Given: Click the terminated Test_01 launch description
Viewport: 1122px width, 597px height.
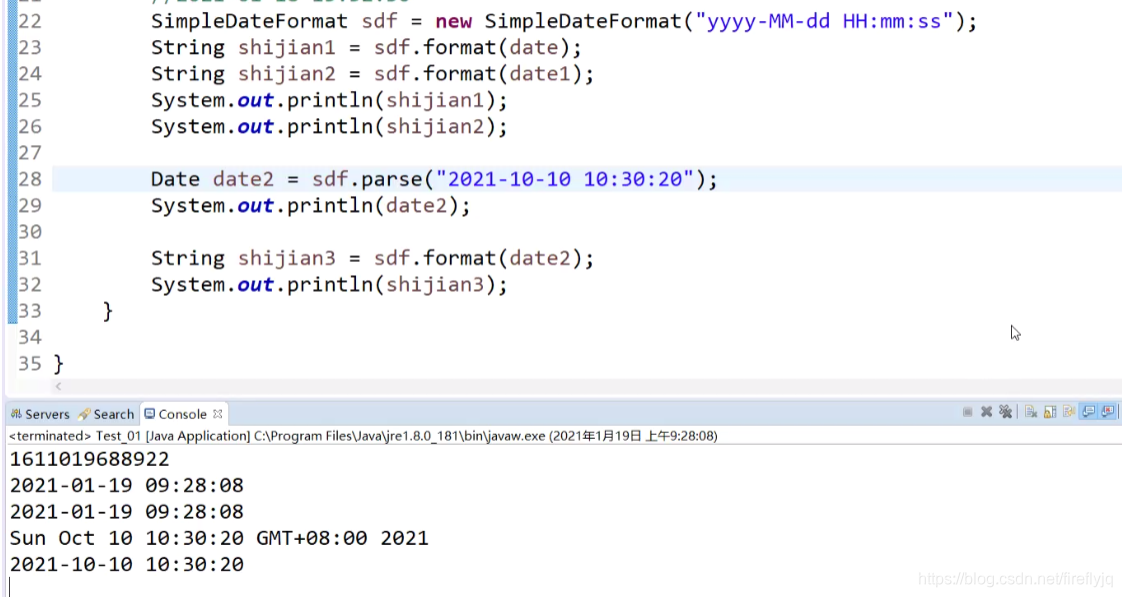Looking at the screenshot, I should [363, 436].
